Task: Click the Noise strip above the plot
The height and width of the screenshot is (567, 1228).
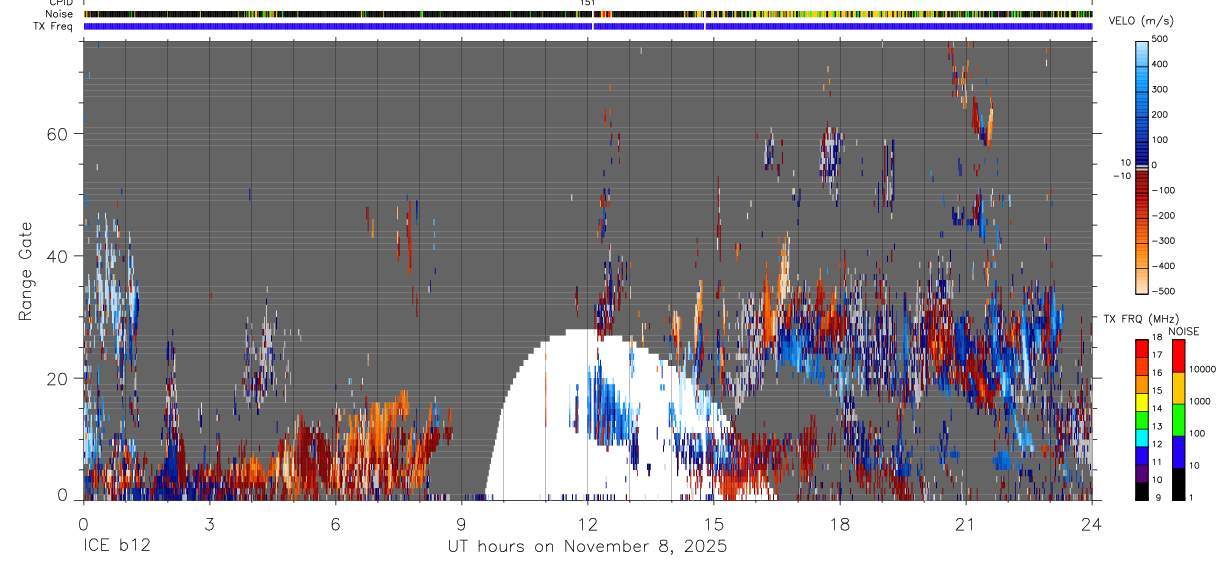Action: tap(588, 14)
